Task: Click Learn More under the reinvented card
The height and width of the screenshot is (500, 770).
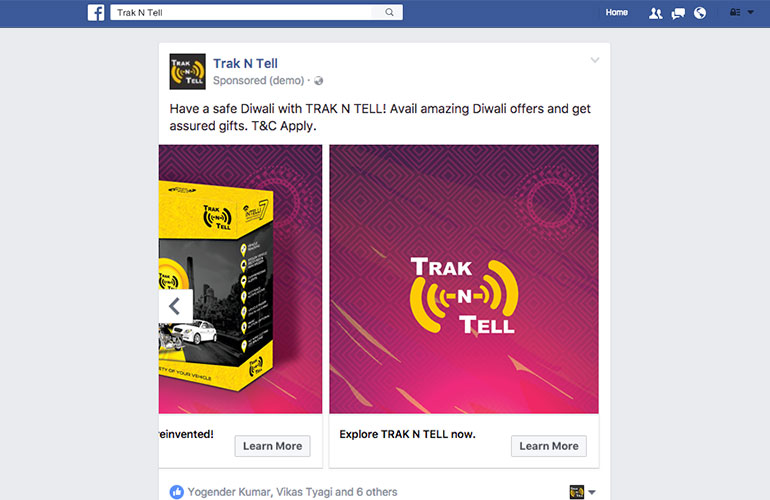Action: [x=272, y=446]
